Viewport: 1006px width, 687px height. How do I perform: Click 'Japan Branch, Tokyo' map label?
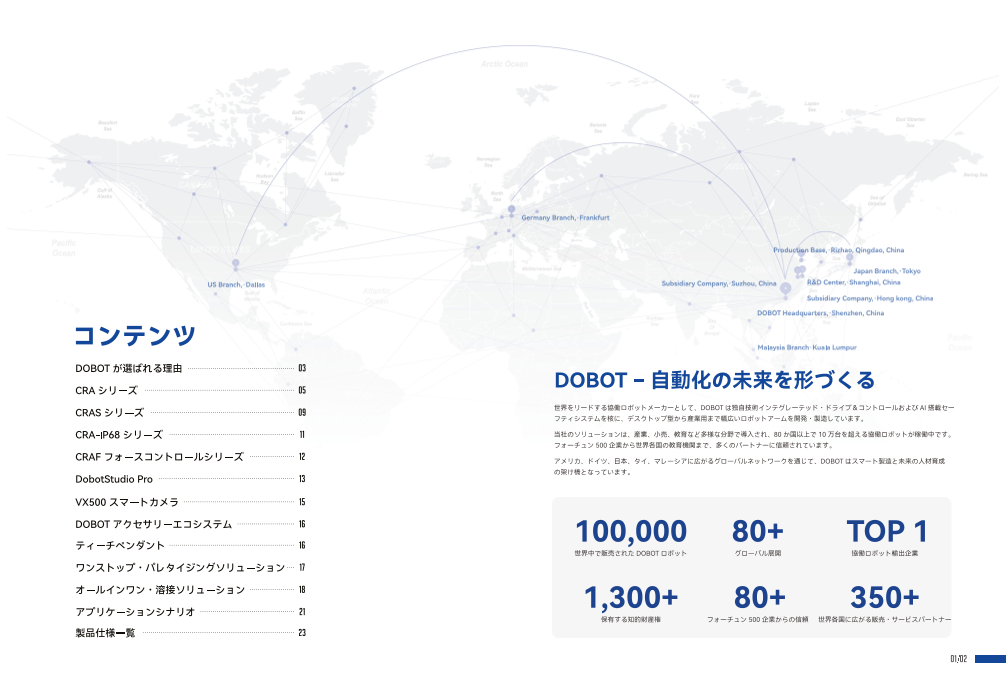point(887,271)
